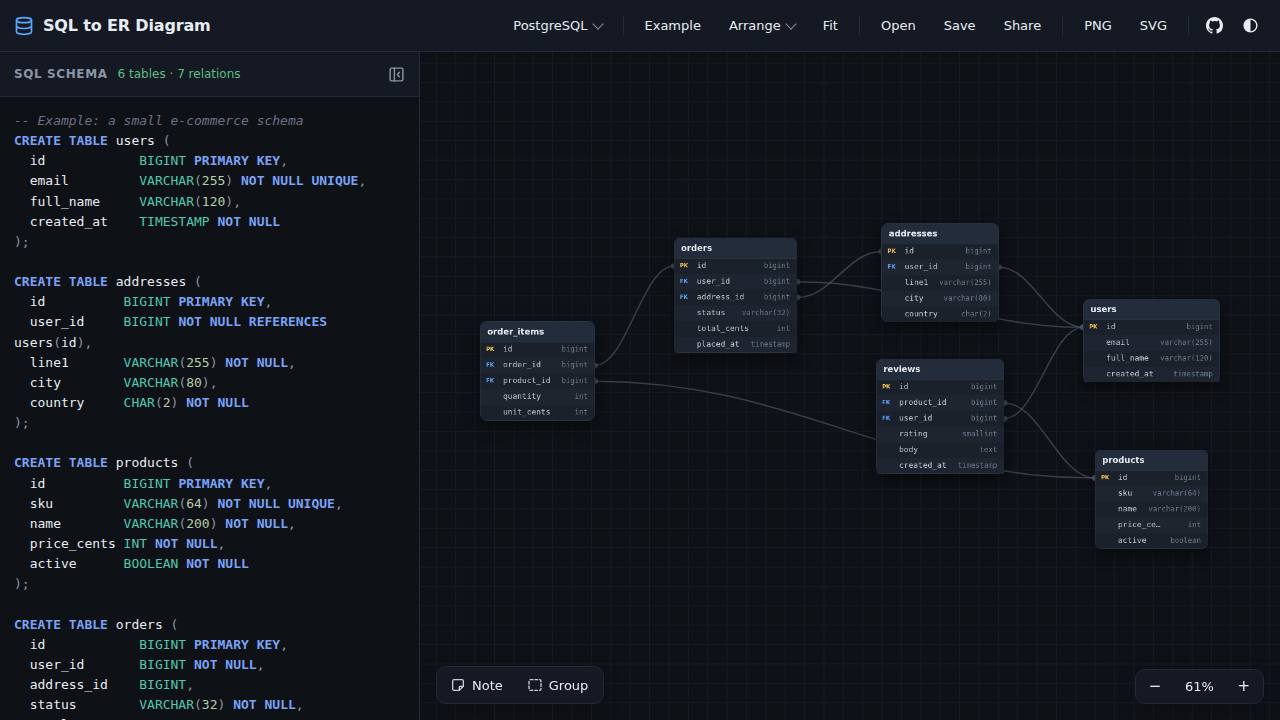Open the PostgreSQL dialect dropdown
The height and width of the screenshot is (720, 1280).
coord(558,26)
